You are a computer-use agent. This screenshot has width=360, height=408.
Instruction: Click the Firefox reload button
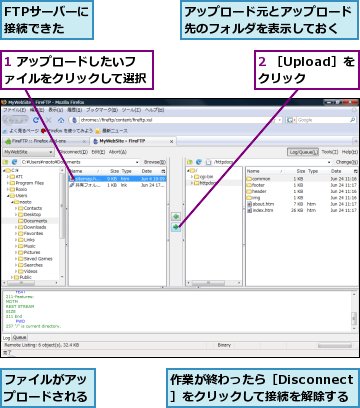pos(36,120)
